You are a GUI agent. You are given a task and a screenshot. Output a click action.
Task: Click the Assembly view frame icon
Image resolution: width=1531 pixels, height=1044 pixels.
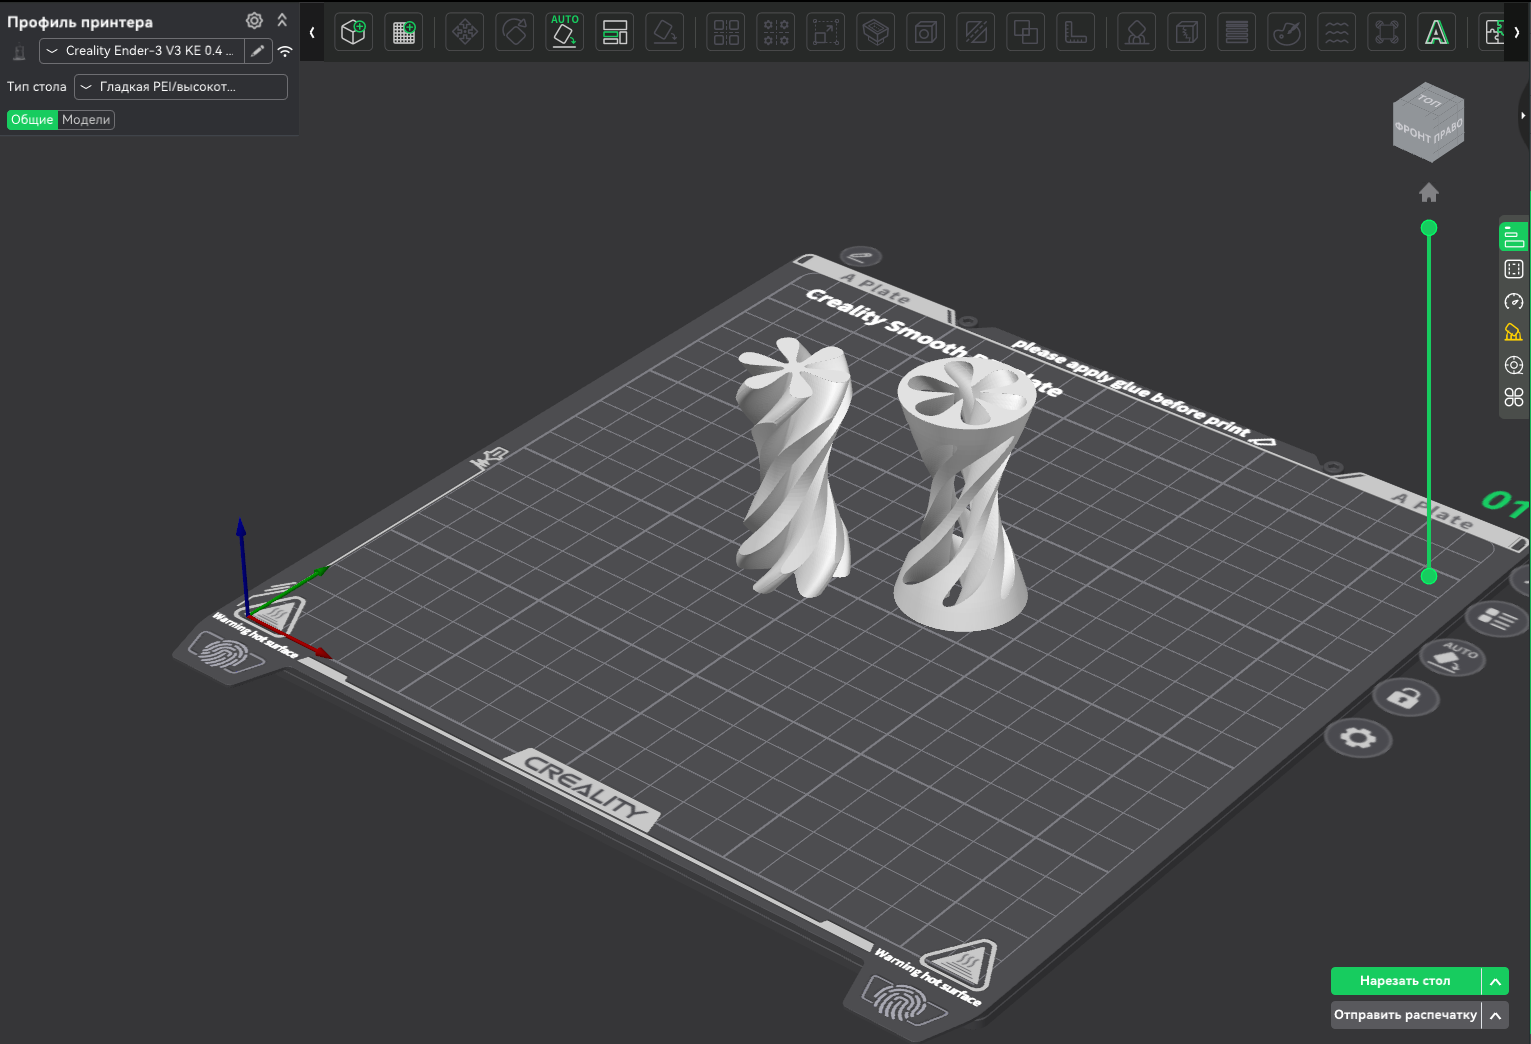(1387, 32)
